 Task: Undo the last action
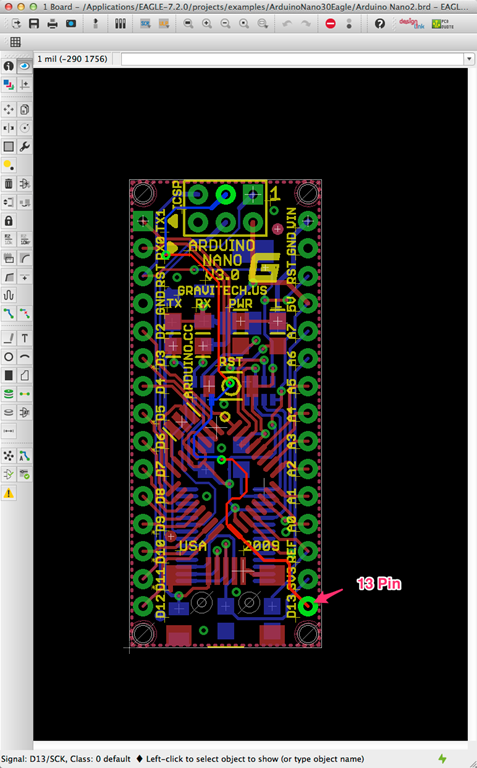pyautogui.click(x=287, y=24)
